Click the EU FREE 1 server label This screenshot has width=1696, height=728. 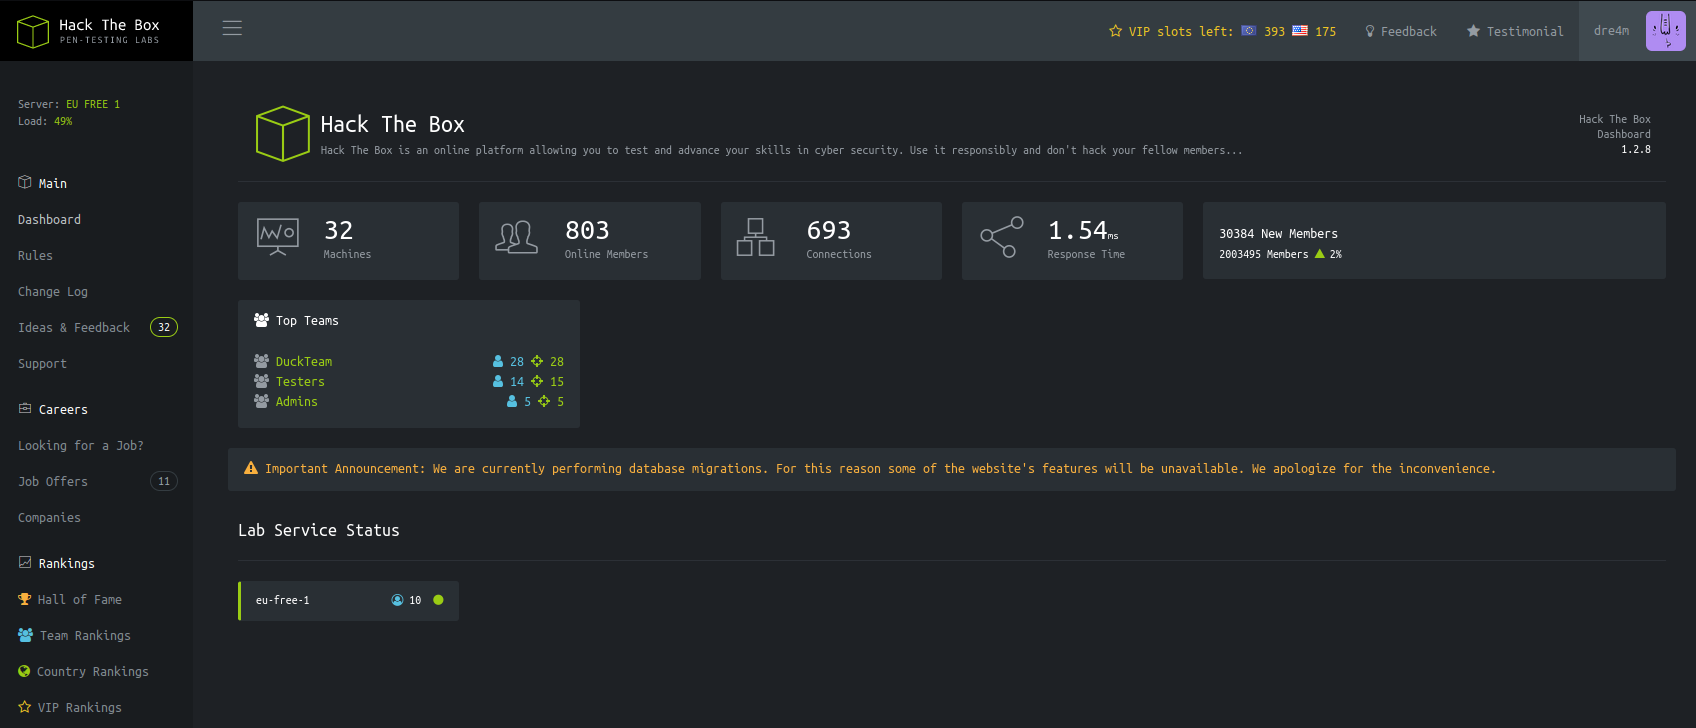click(93, 104)
